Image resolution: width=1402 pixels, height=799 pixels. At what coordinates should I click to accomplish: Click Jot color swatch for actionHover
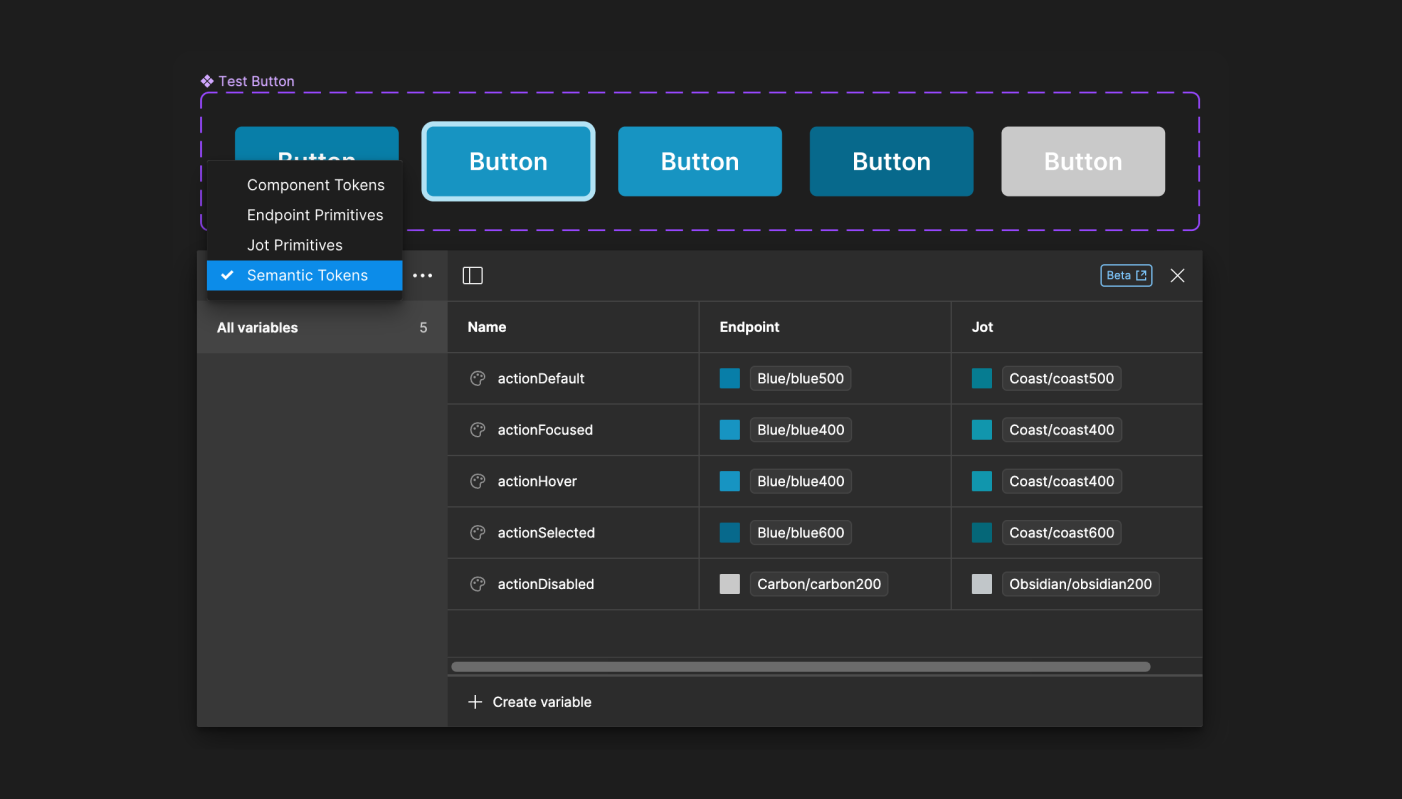982,481
